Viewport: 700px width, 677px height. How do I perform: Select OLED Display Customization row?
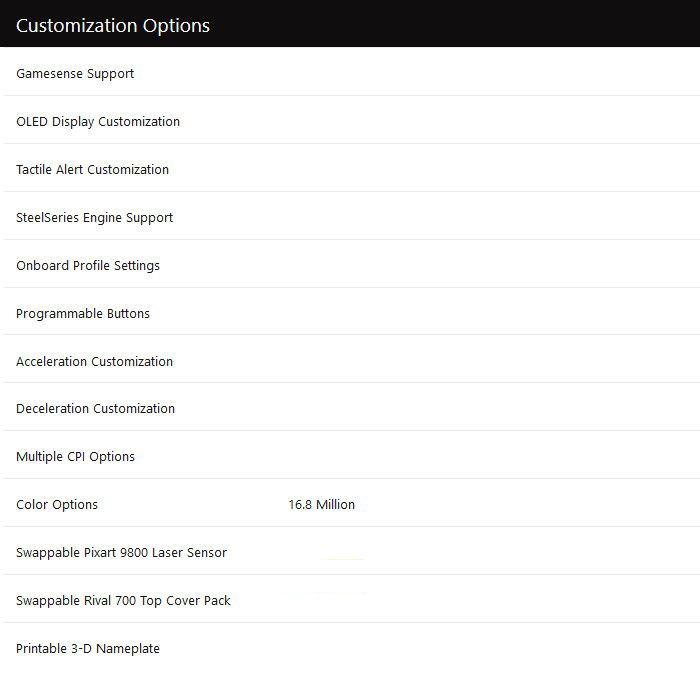click(x=352, y=121)
